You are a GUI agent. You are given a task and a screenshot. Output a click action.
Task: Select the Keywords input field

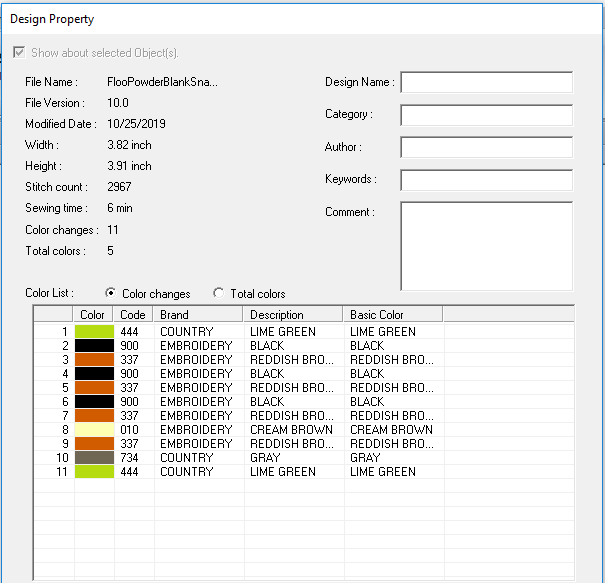click(x=486, y=180)
